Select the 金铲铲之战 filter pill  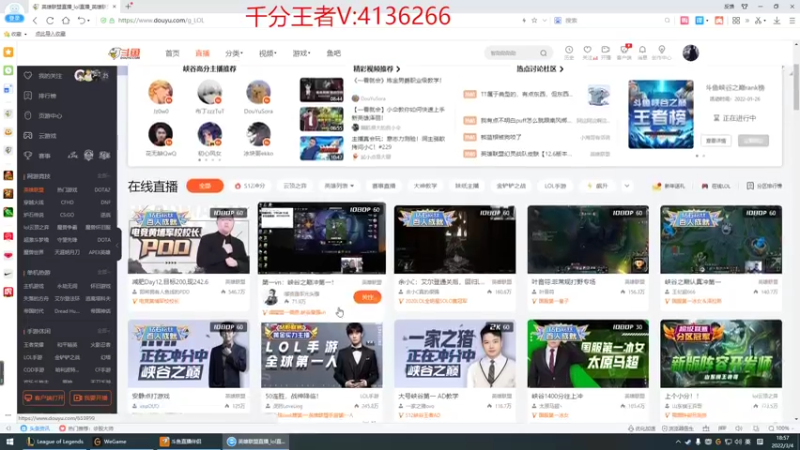tap(511, 186)
